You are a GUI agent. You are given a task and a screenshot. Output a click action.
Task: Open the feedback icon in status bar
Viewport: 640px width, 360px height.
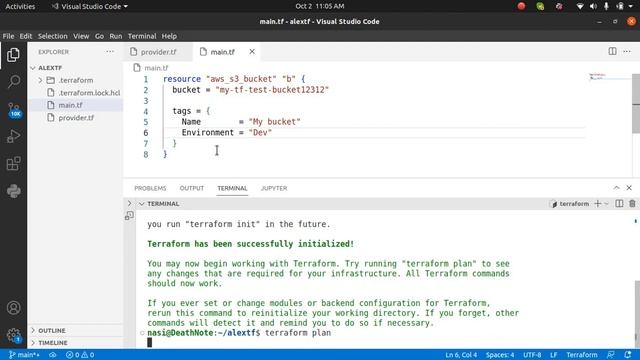click(x=611, y=355)
